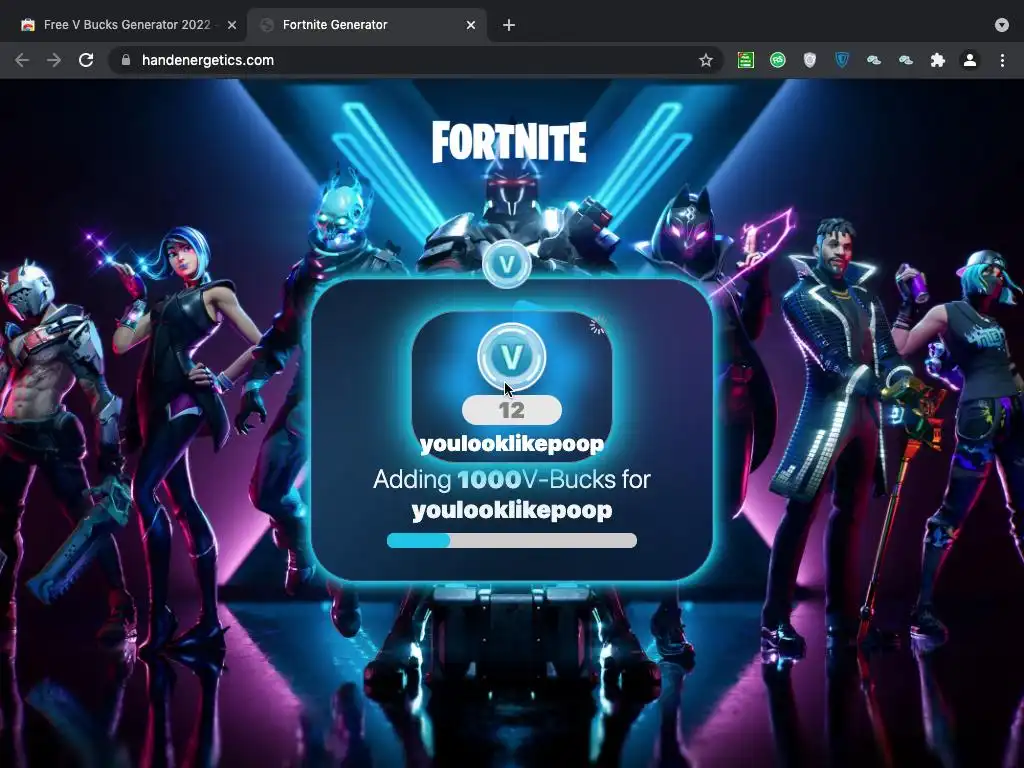Open the green circle RS extension
Viewport: 1024px width, 768px height.
click(x=778, y=60)
